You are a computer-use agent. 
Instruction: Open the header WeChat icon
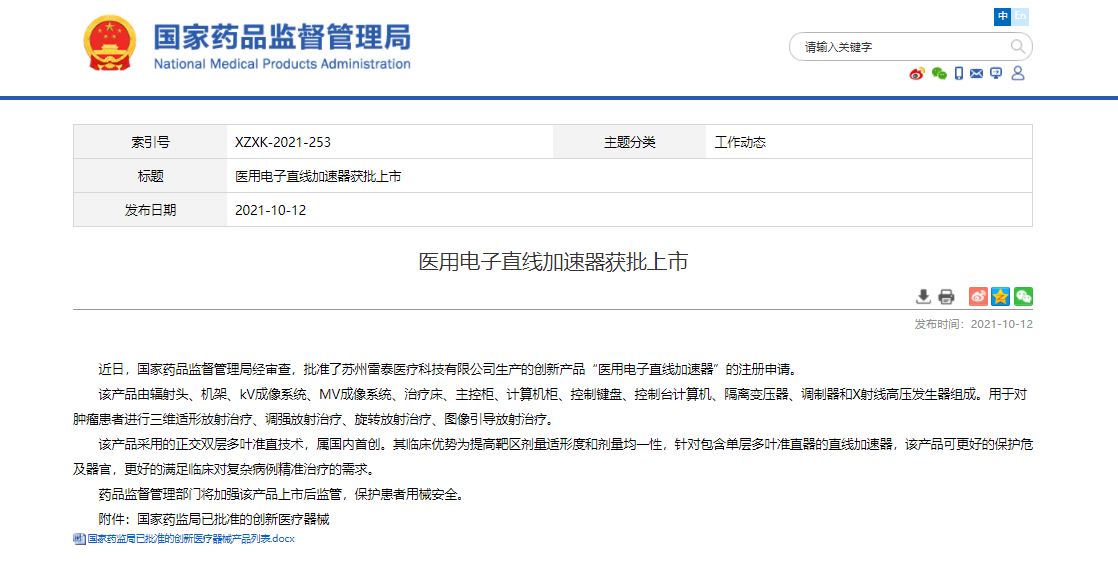(x=939, y=74)
